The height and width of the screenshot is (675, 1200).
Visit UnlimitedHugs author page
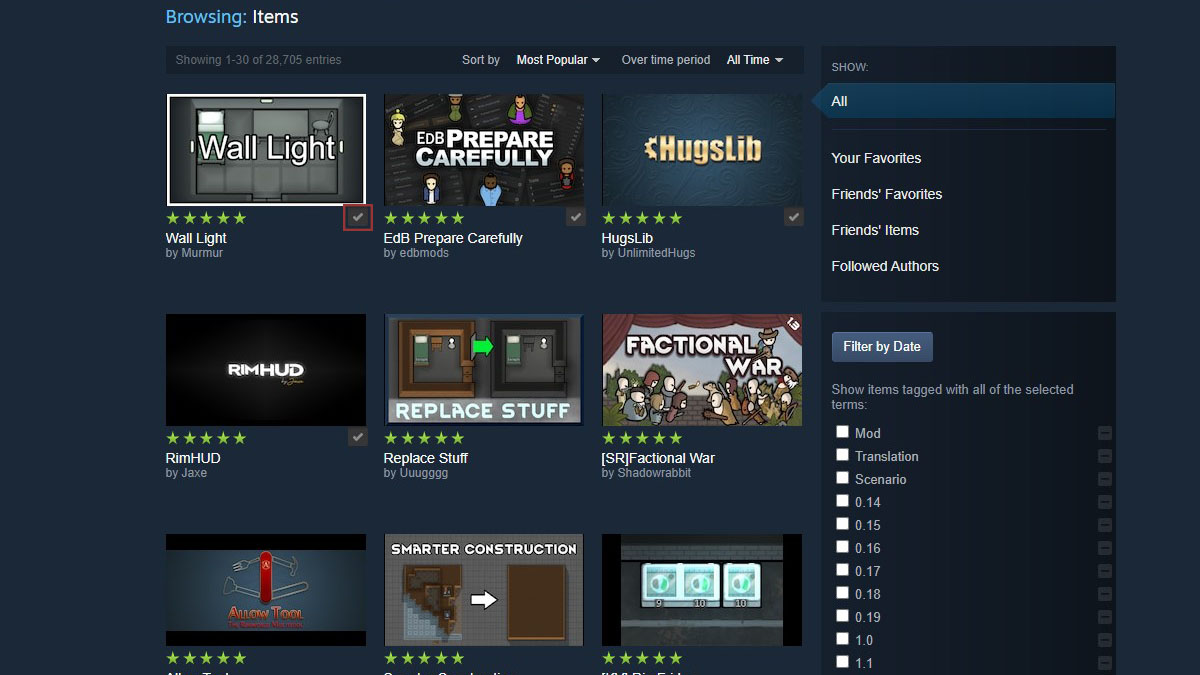tap(655, 253)
